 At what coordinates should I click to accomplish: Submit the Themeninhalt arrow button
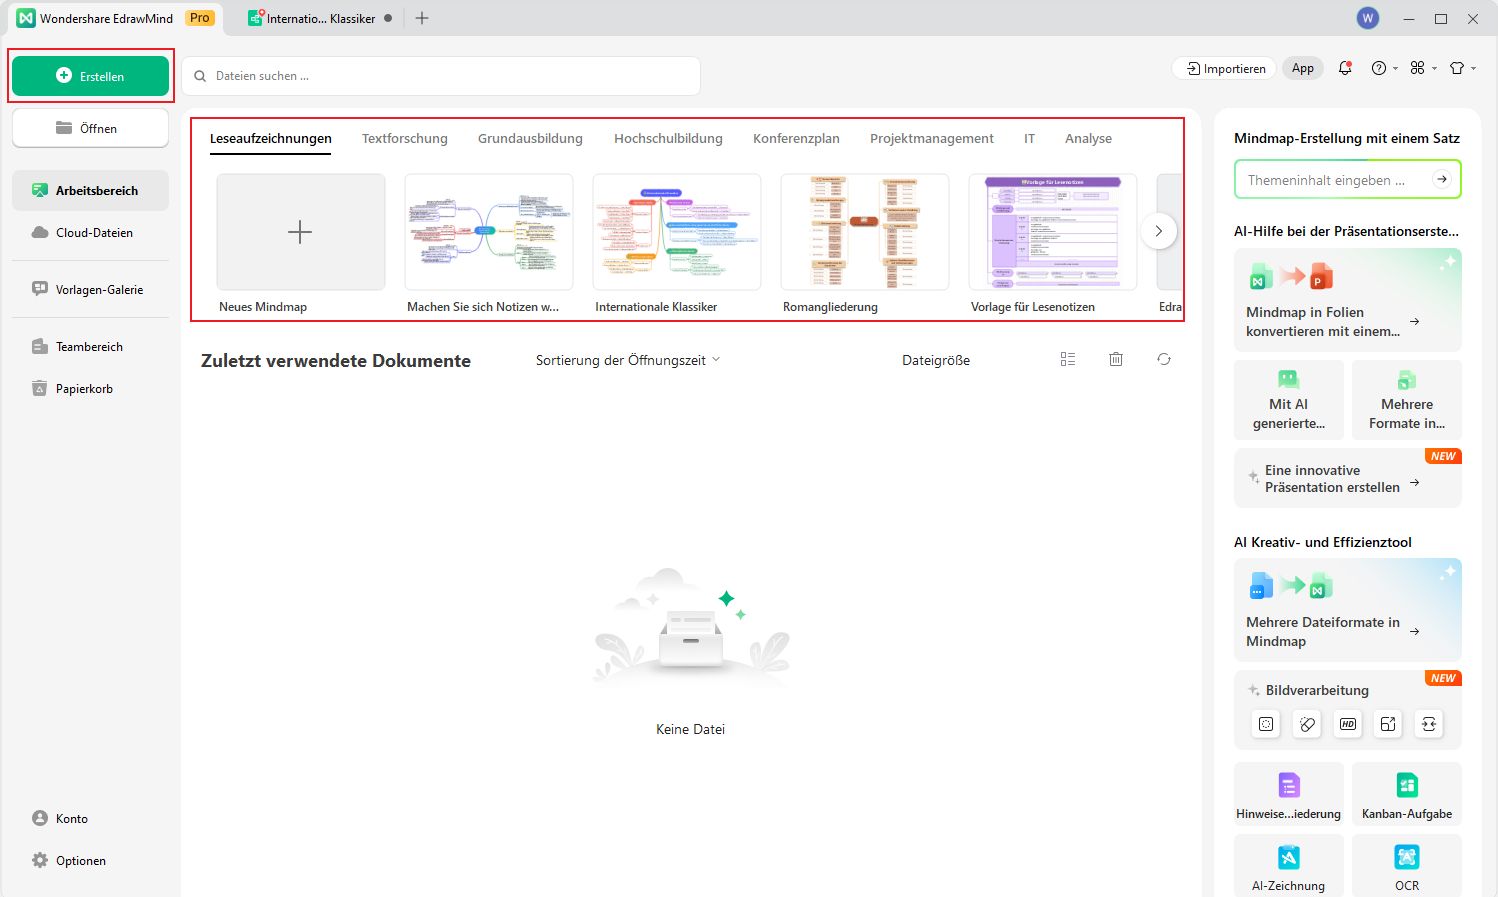point(1441,180)
